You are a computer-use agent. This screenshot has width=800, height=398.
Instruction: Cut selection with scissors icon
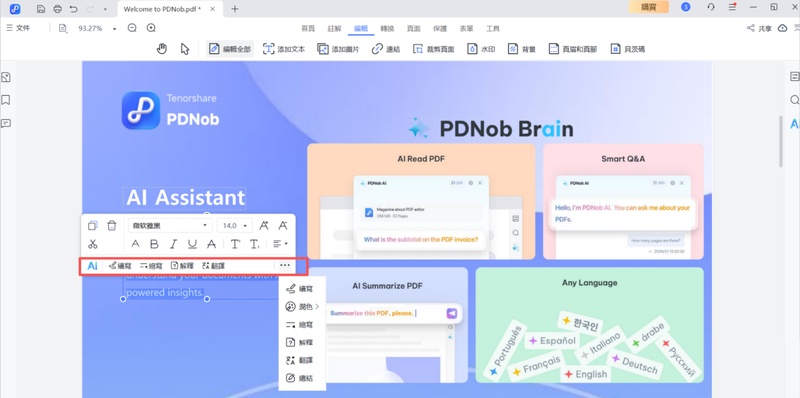(92, 244)
